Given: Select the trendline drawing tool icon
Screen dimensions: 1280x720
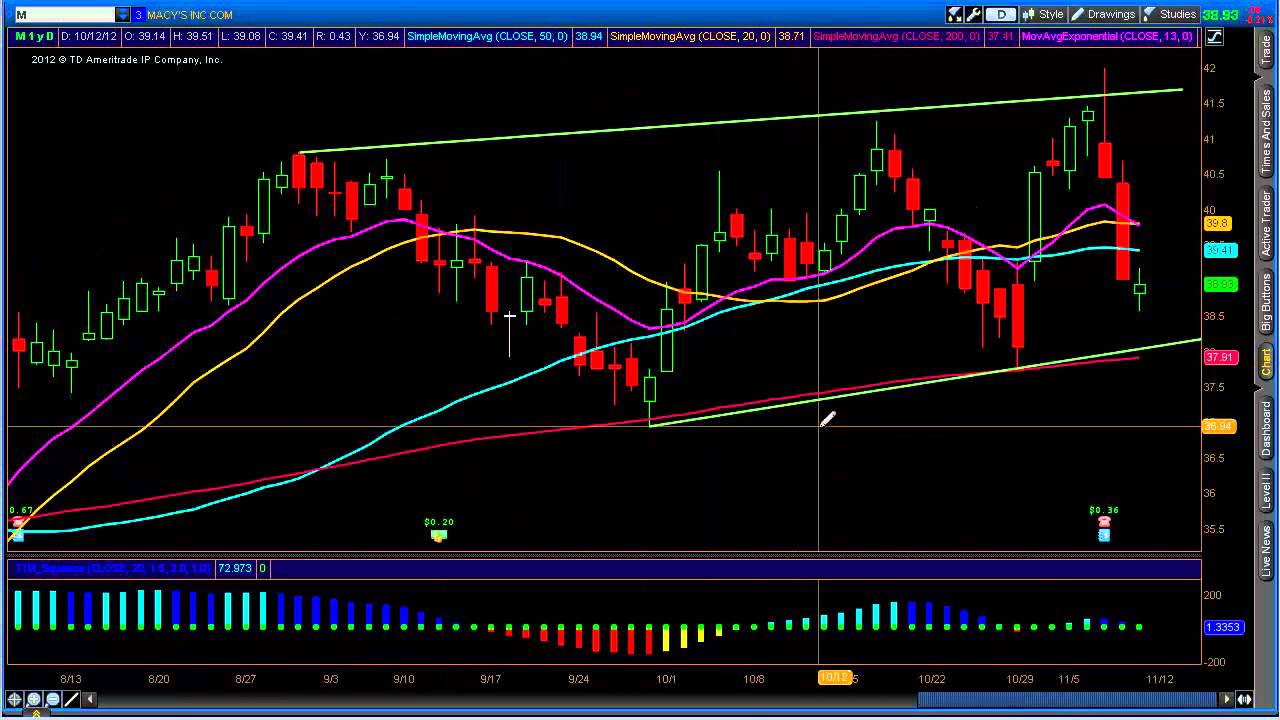Looking at the screenshot, I should [x=72, y=700].
